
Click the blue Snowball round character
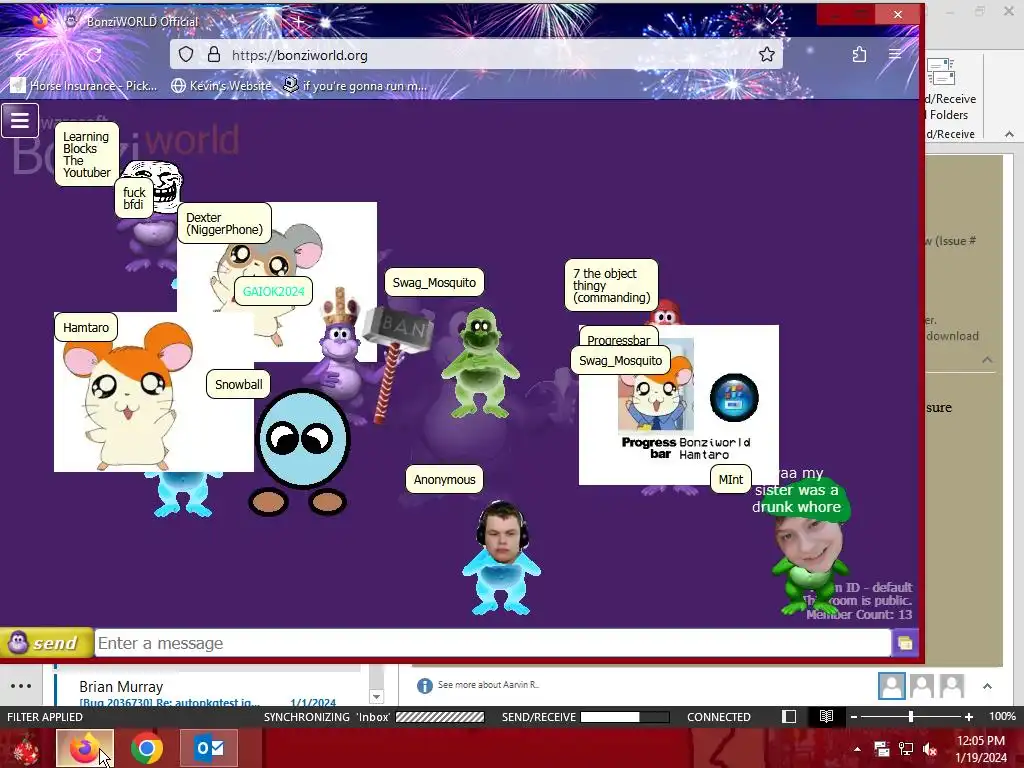click(300, 452)
